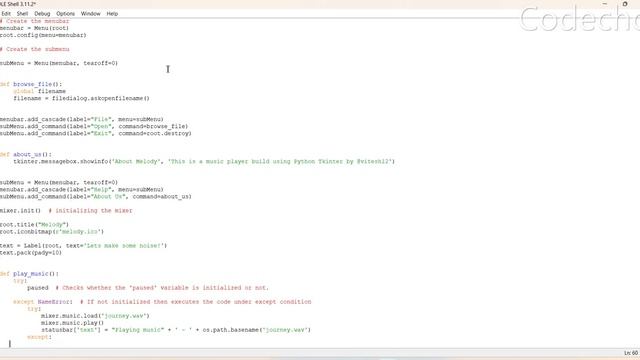Click the add_command label="Open" line
Viewport: 640px width, 360px height.
tap(94, 127)
